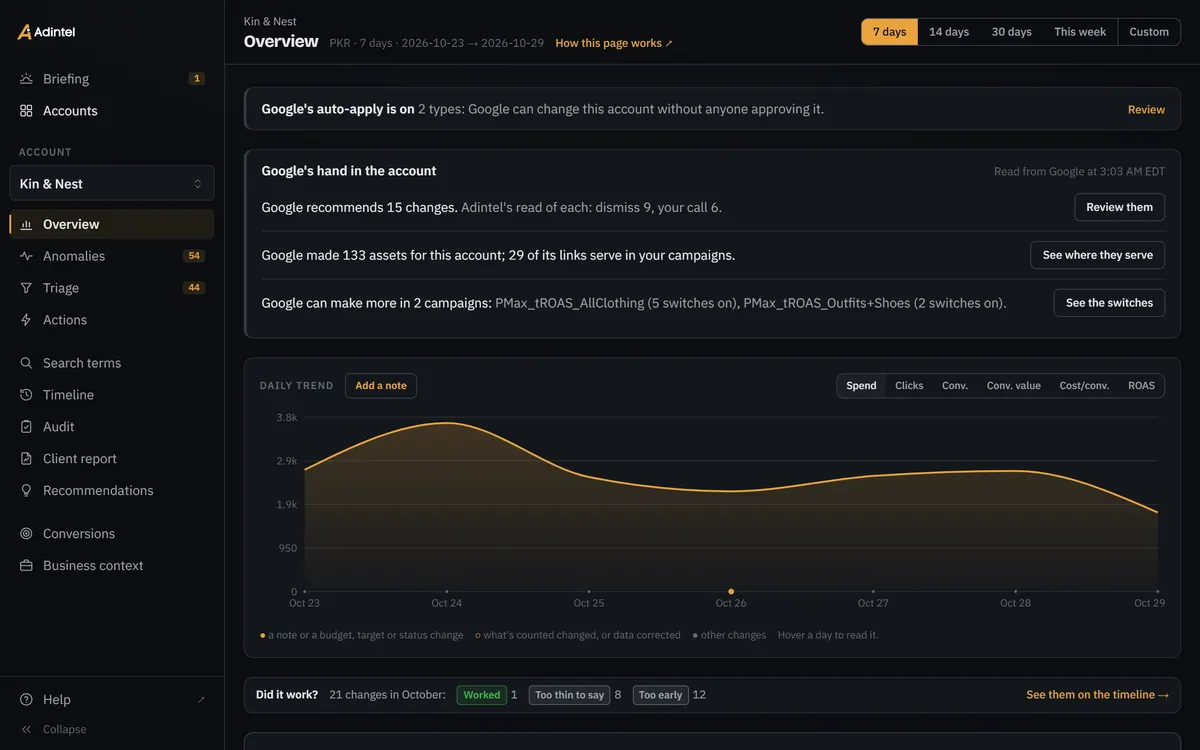
Task: Open the Actions page
Action: tap(112, 320)
